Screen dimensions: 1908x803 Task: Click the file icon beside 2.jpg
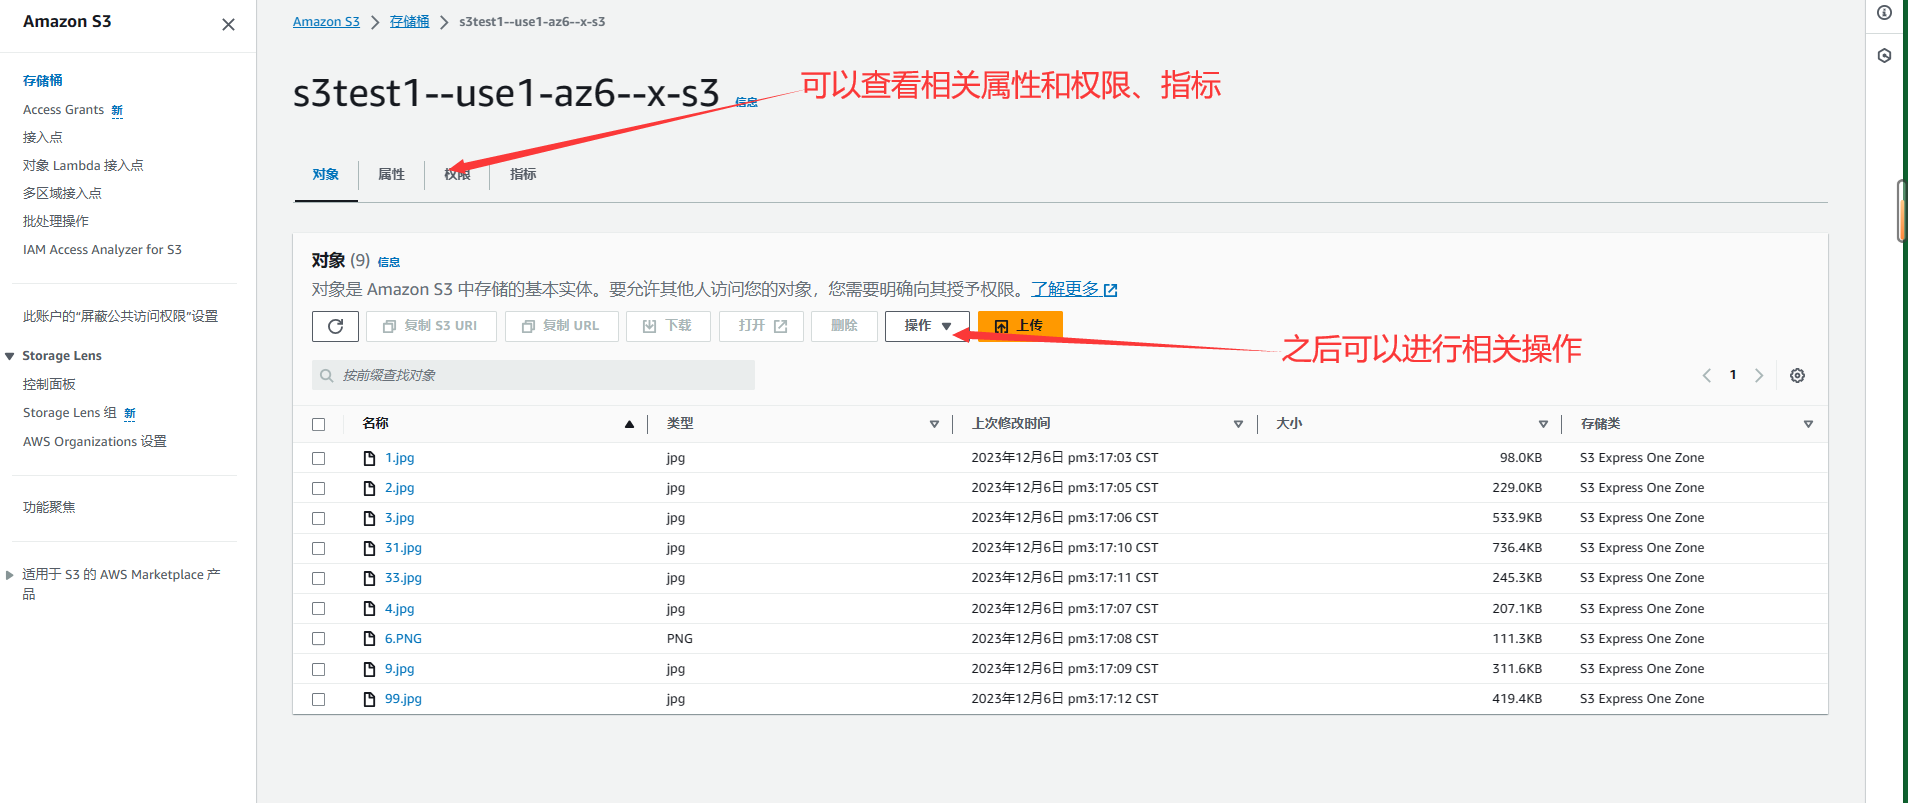[369, 488]
